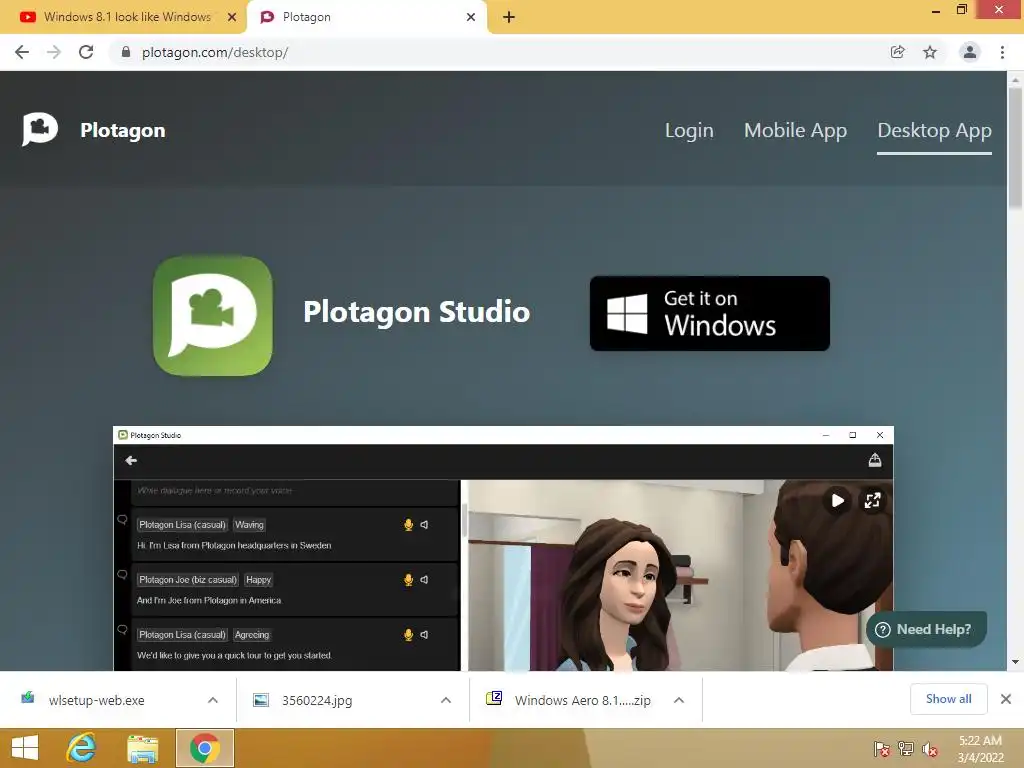
Task: Share this page via share icon
Action: click(898, 52)
